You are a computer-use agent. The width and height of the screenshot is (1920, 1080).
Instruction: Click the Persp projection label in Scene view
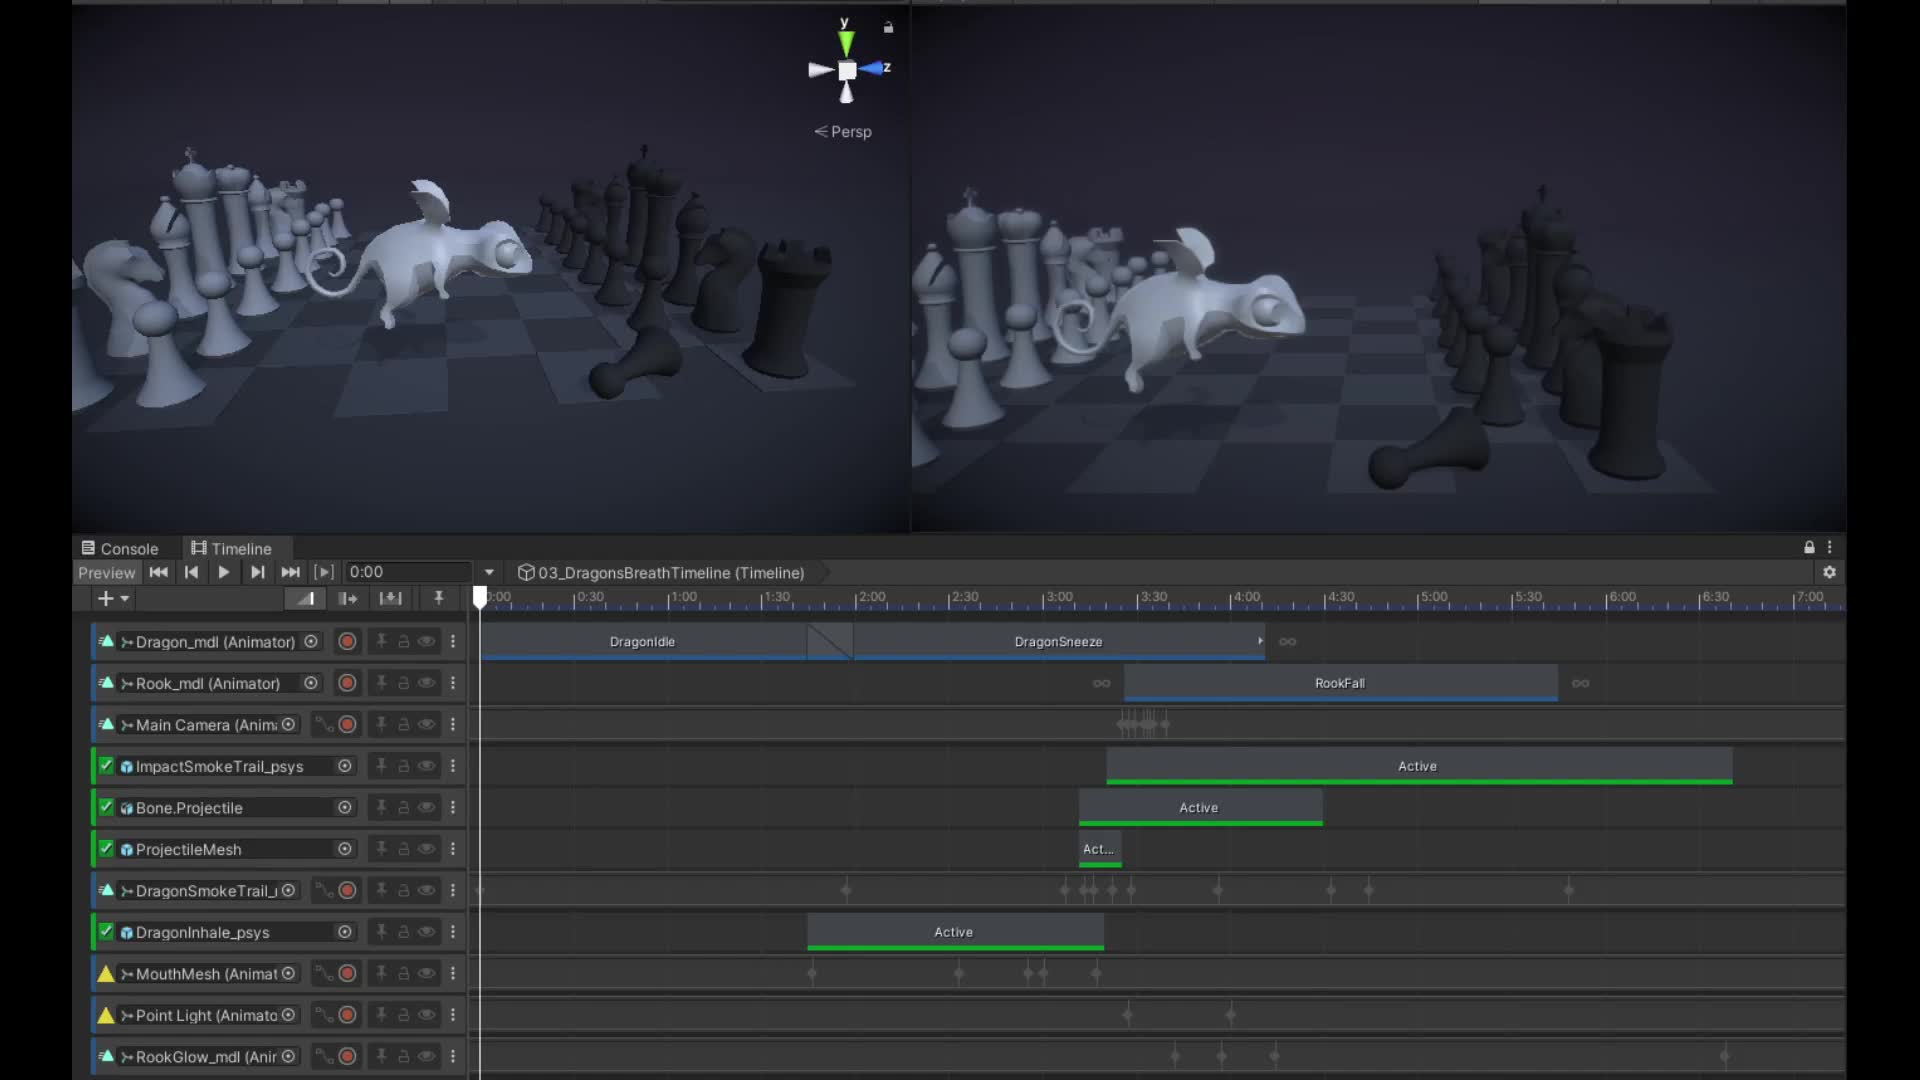(x=843, y=131)
